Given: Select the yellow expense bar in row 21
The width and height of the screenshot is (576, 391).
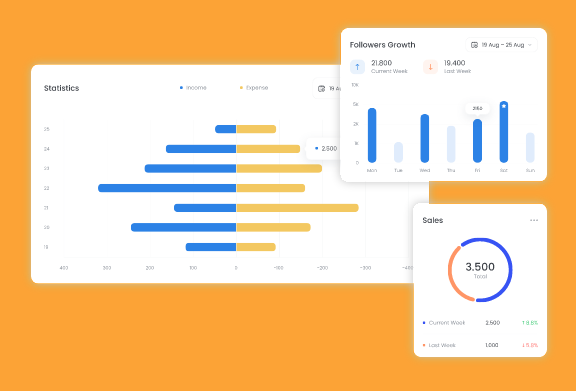Looking at the screenshot, I should [297, 208].
